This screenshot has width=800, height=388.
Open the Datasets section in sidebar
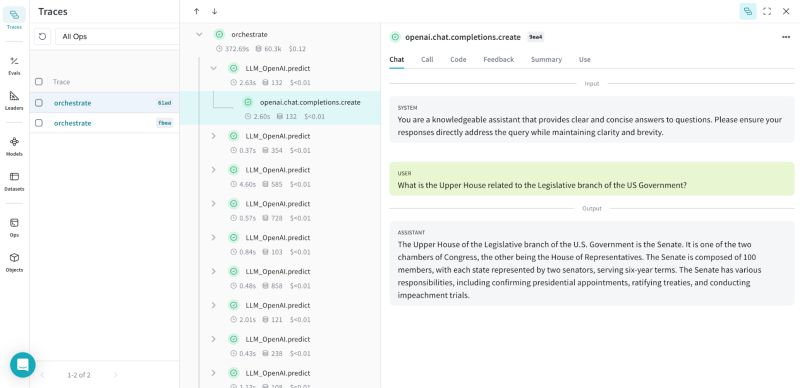pyautogui.click(x=14, y=181)
